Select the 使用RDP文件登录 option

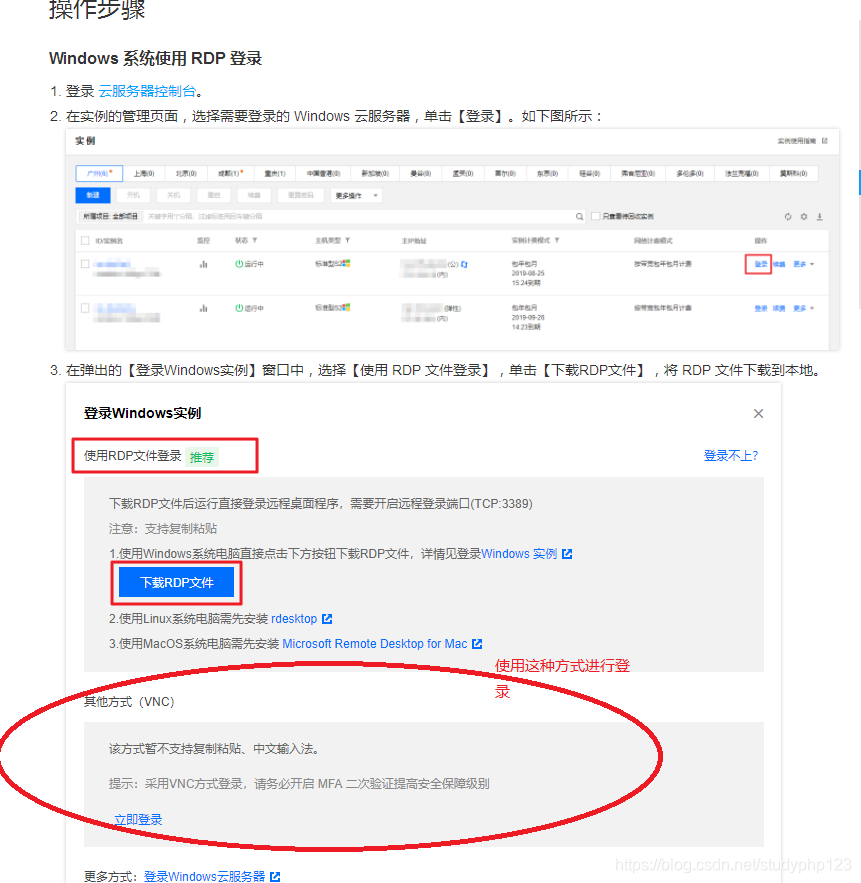132,456
